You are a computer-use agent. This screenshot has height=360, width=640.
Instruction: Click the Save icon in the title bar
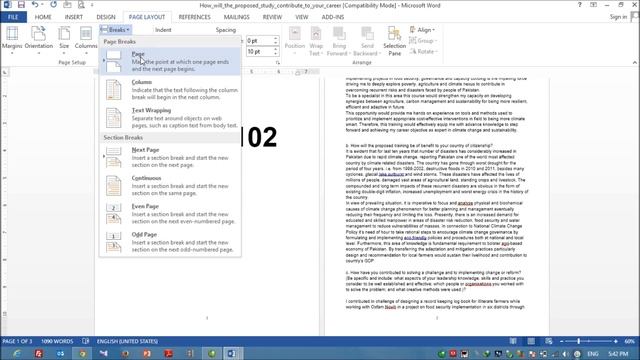(21, 5)
